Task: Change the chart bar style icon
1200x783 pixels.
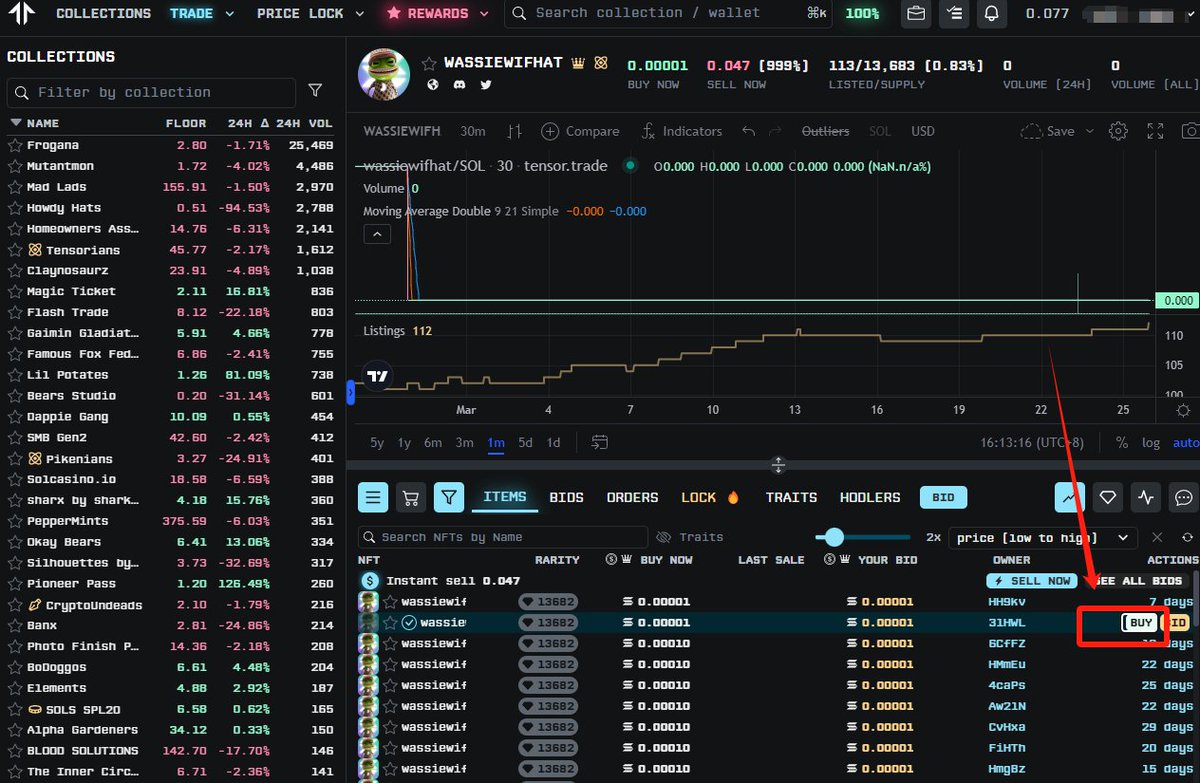Action: coord(515,131)
